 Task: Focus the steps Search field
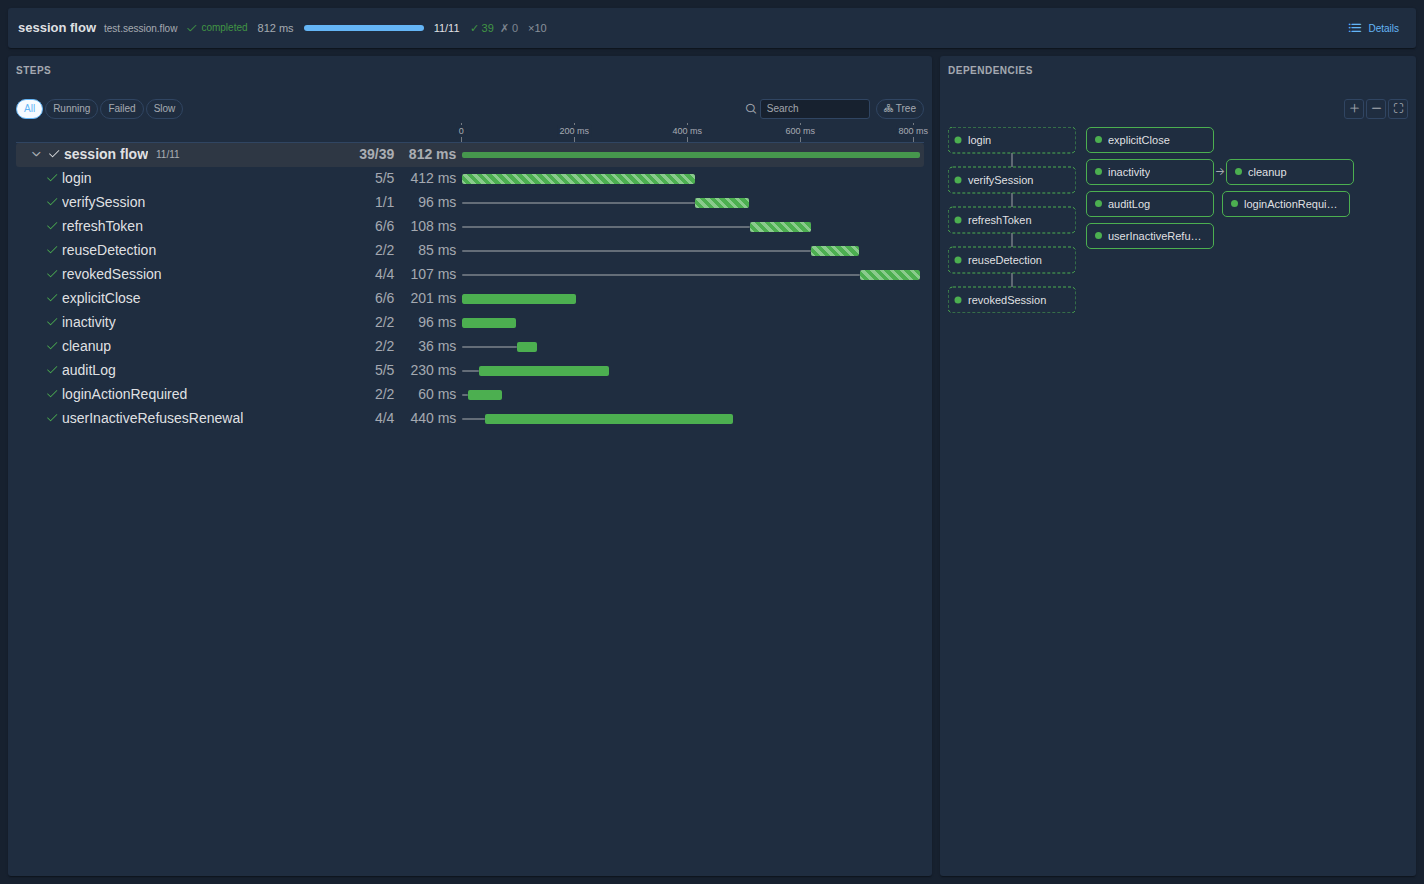(x=814, y=109)
